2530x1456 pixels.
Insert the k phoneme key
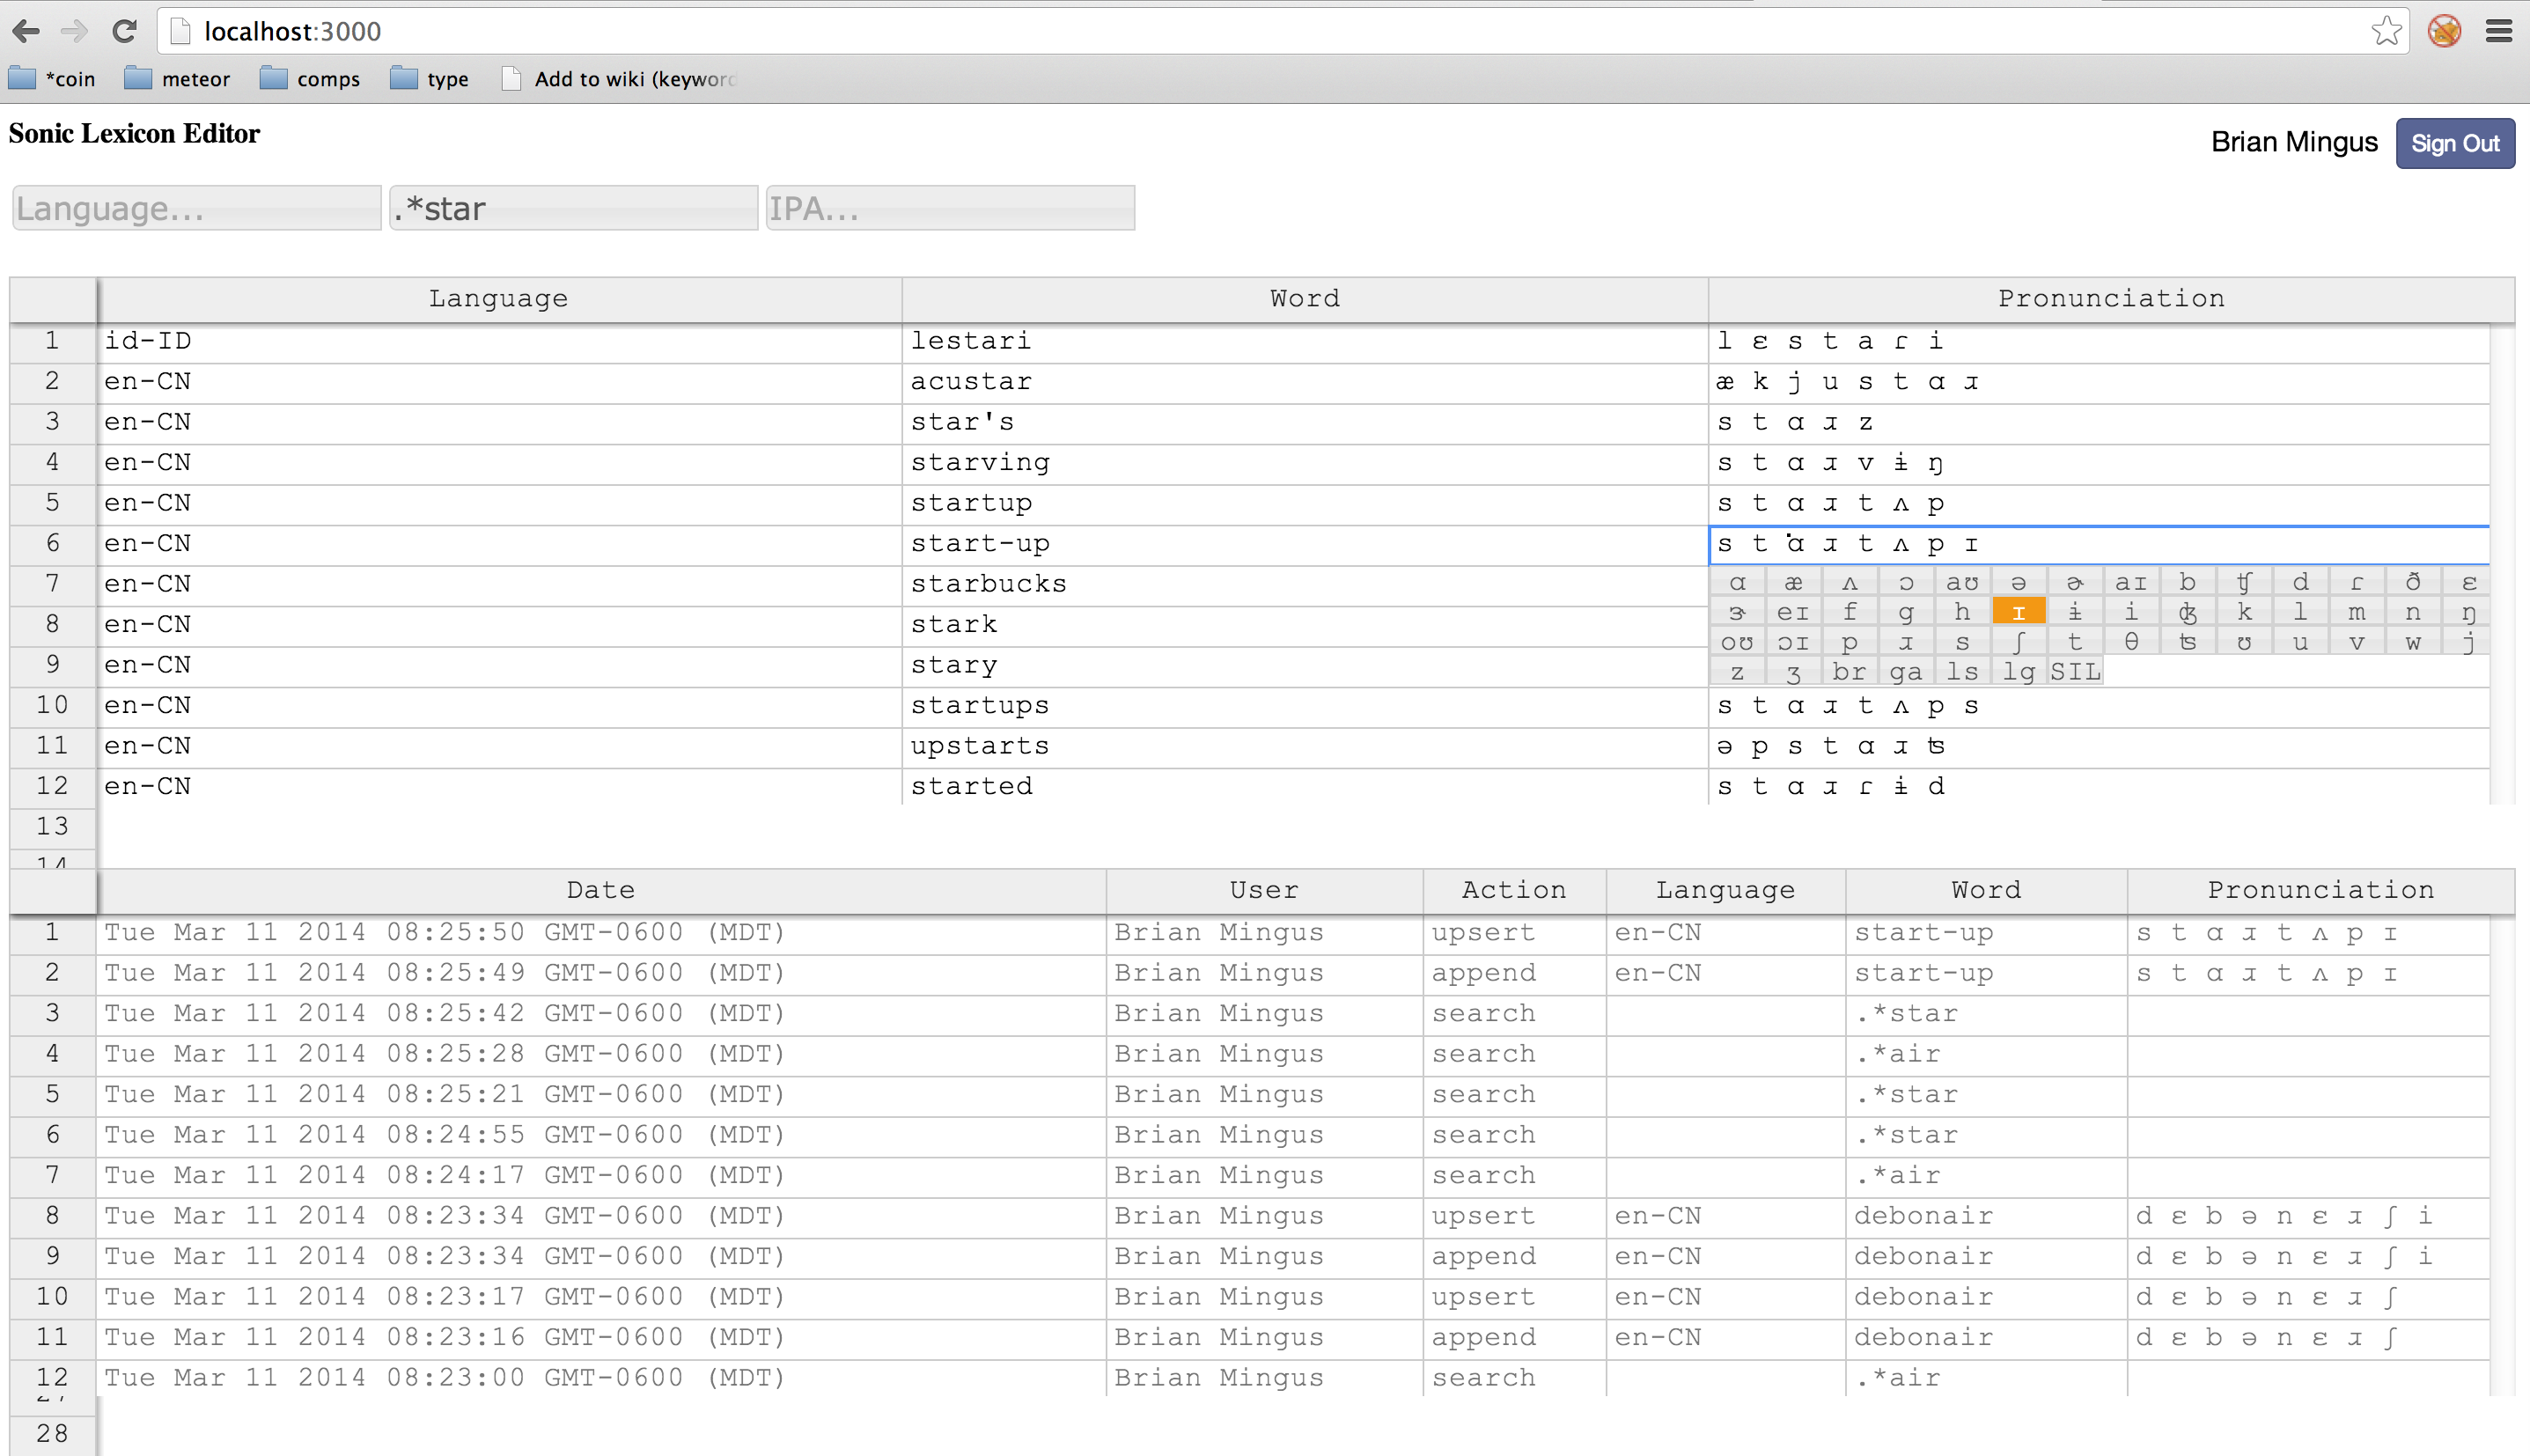coord(2244,612)
